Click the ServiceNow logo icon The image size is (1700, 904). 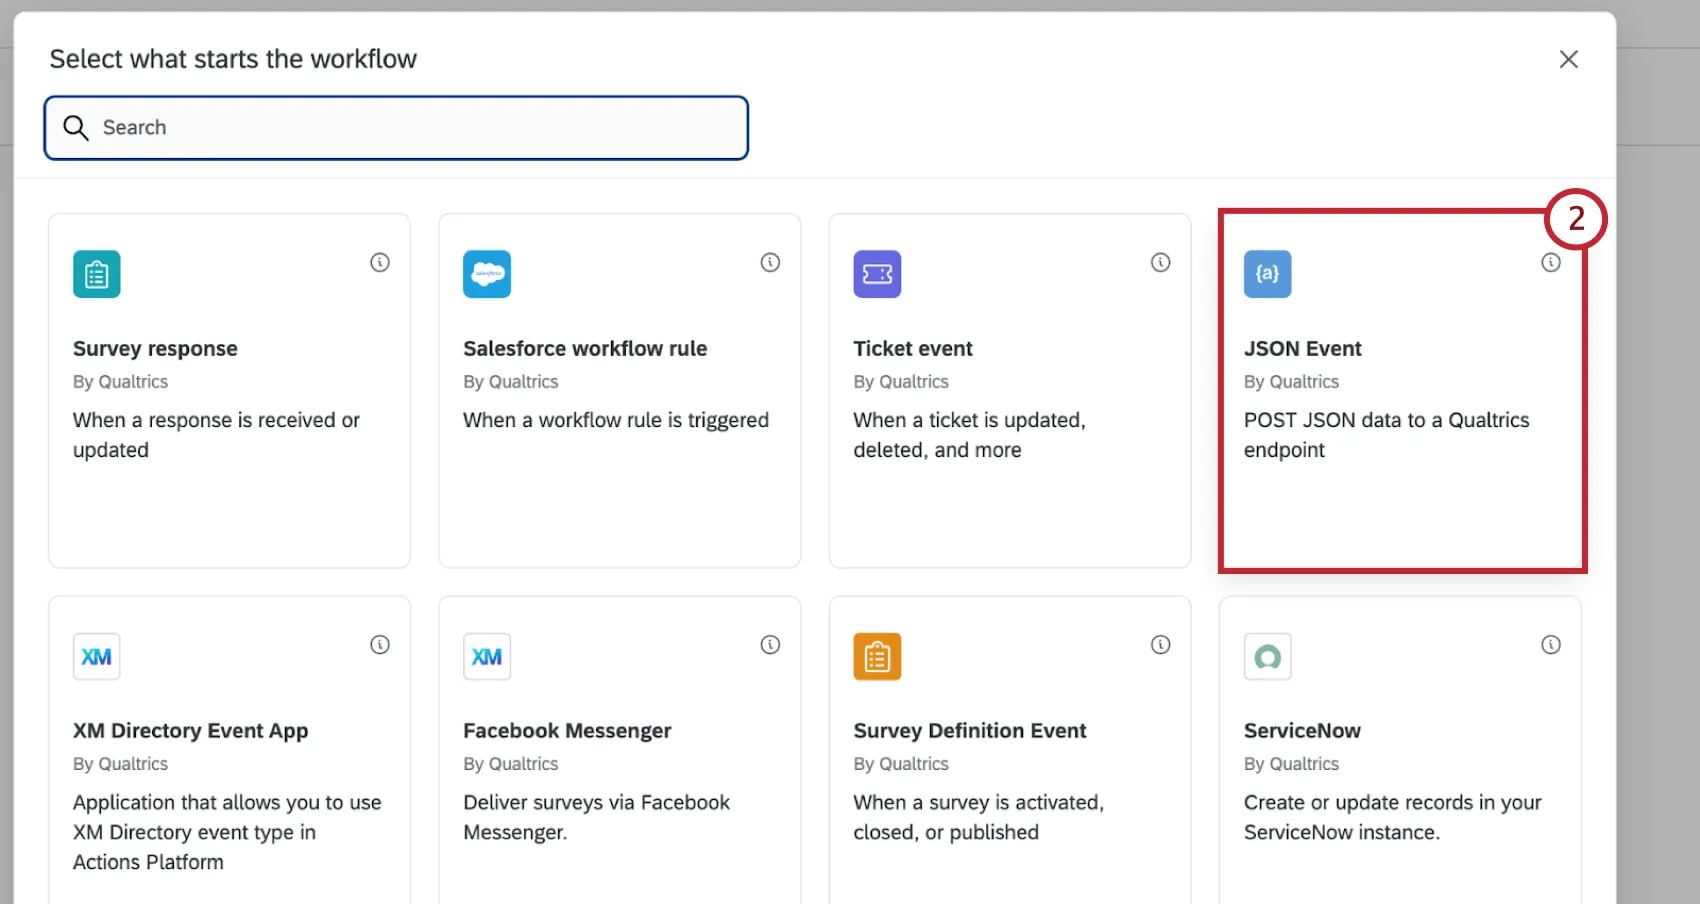(1267, 657)
